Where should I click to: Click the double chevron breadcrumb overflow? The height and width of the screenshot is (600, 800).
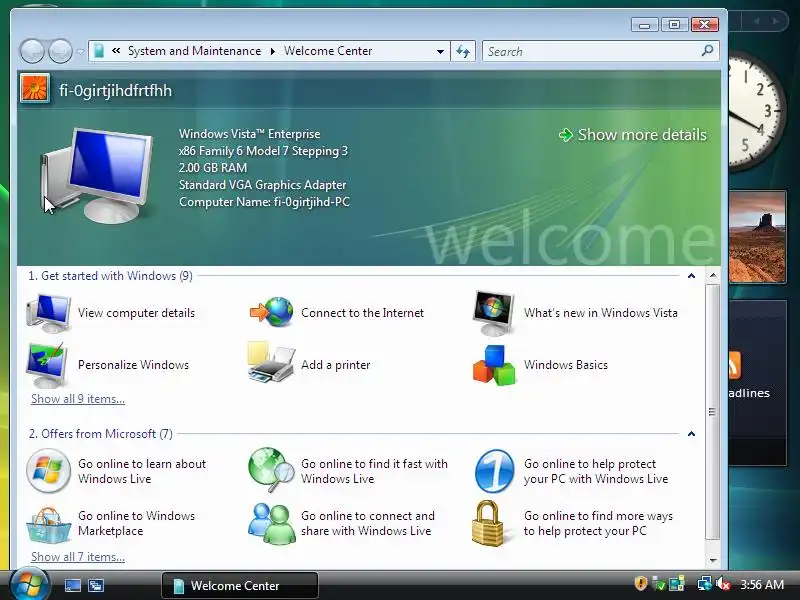click(116, 51)
